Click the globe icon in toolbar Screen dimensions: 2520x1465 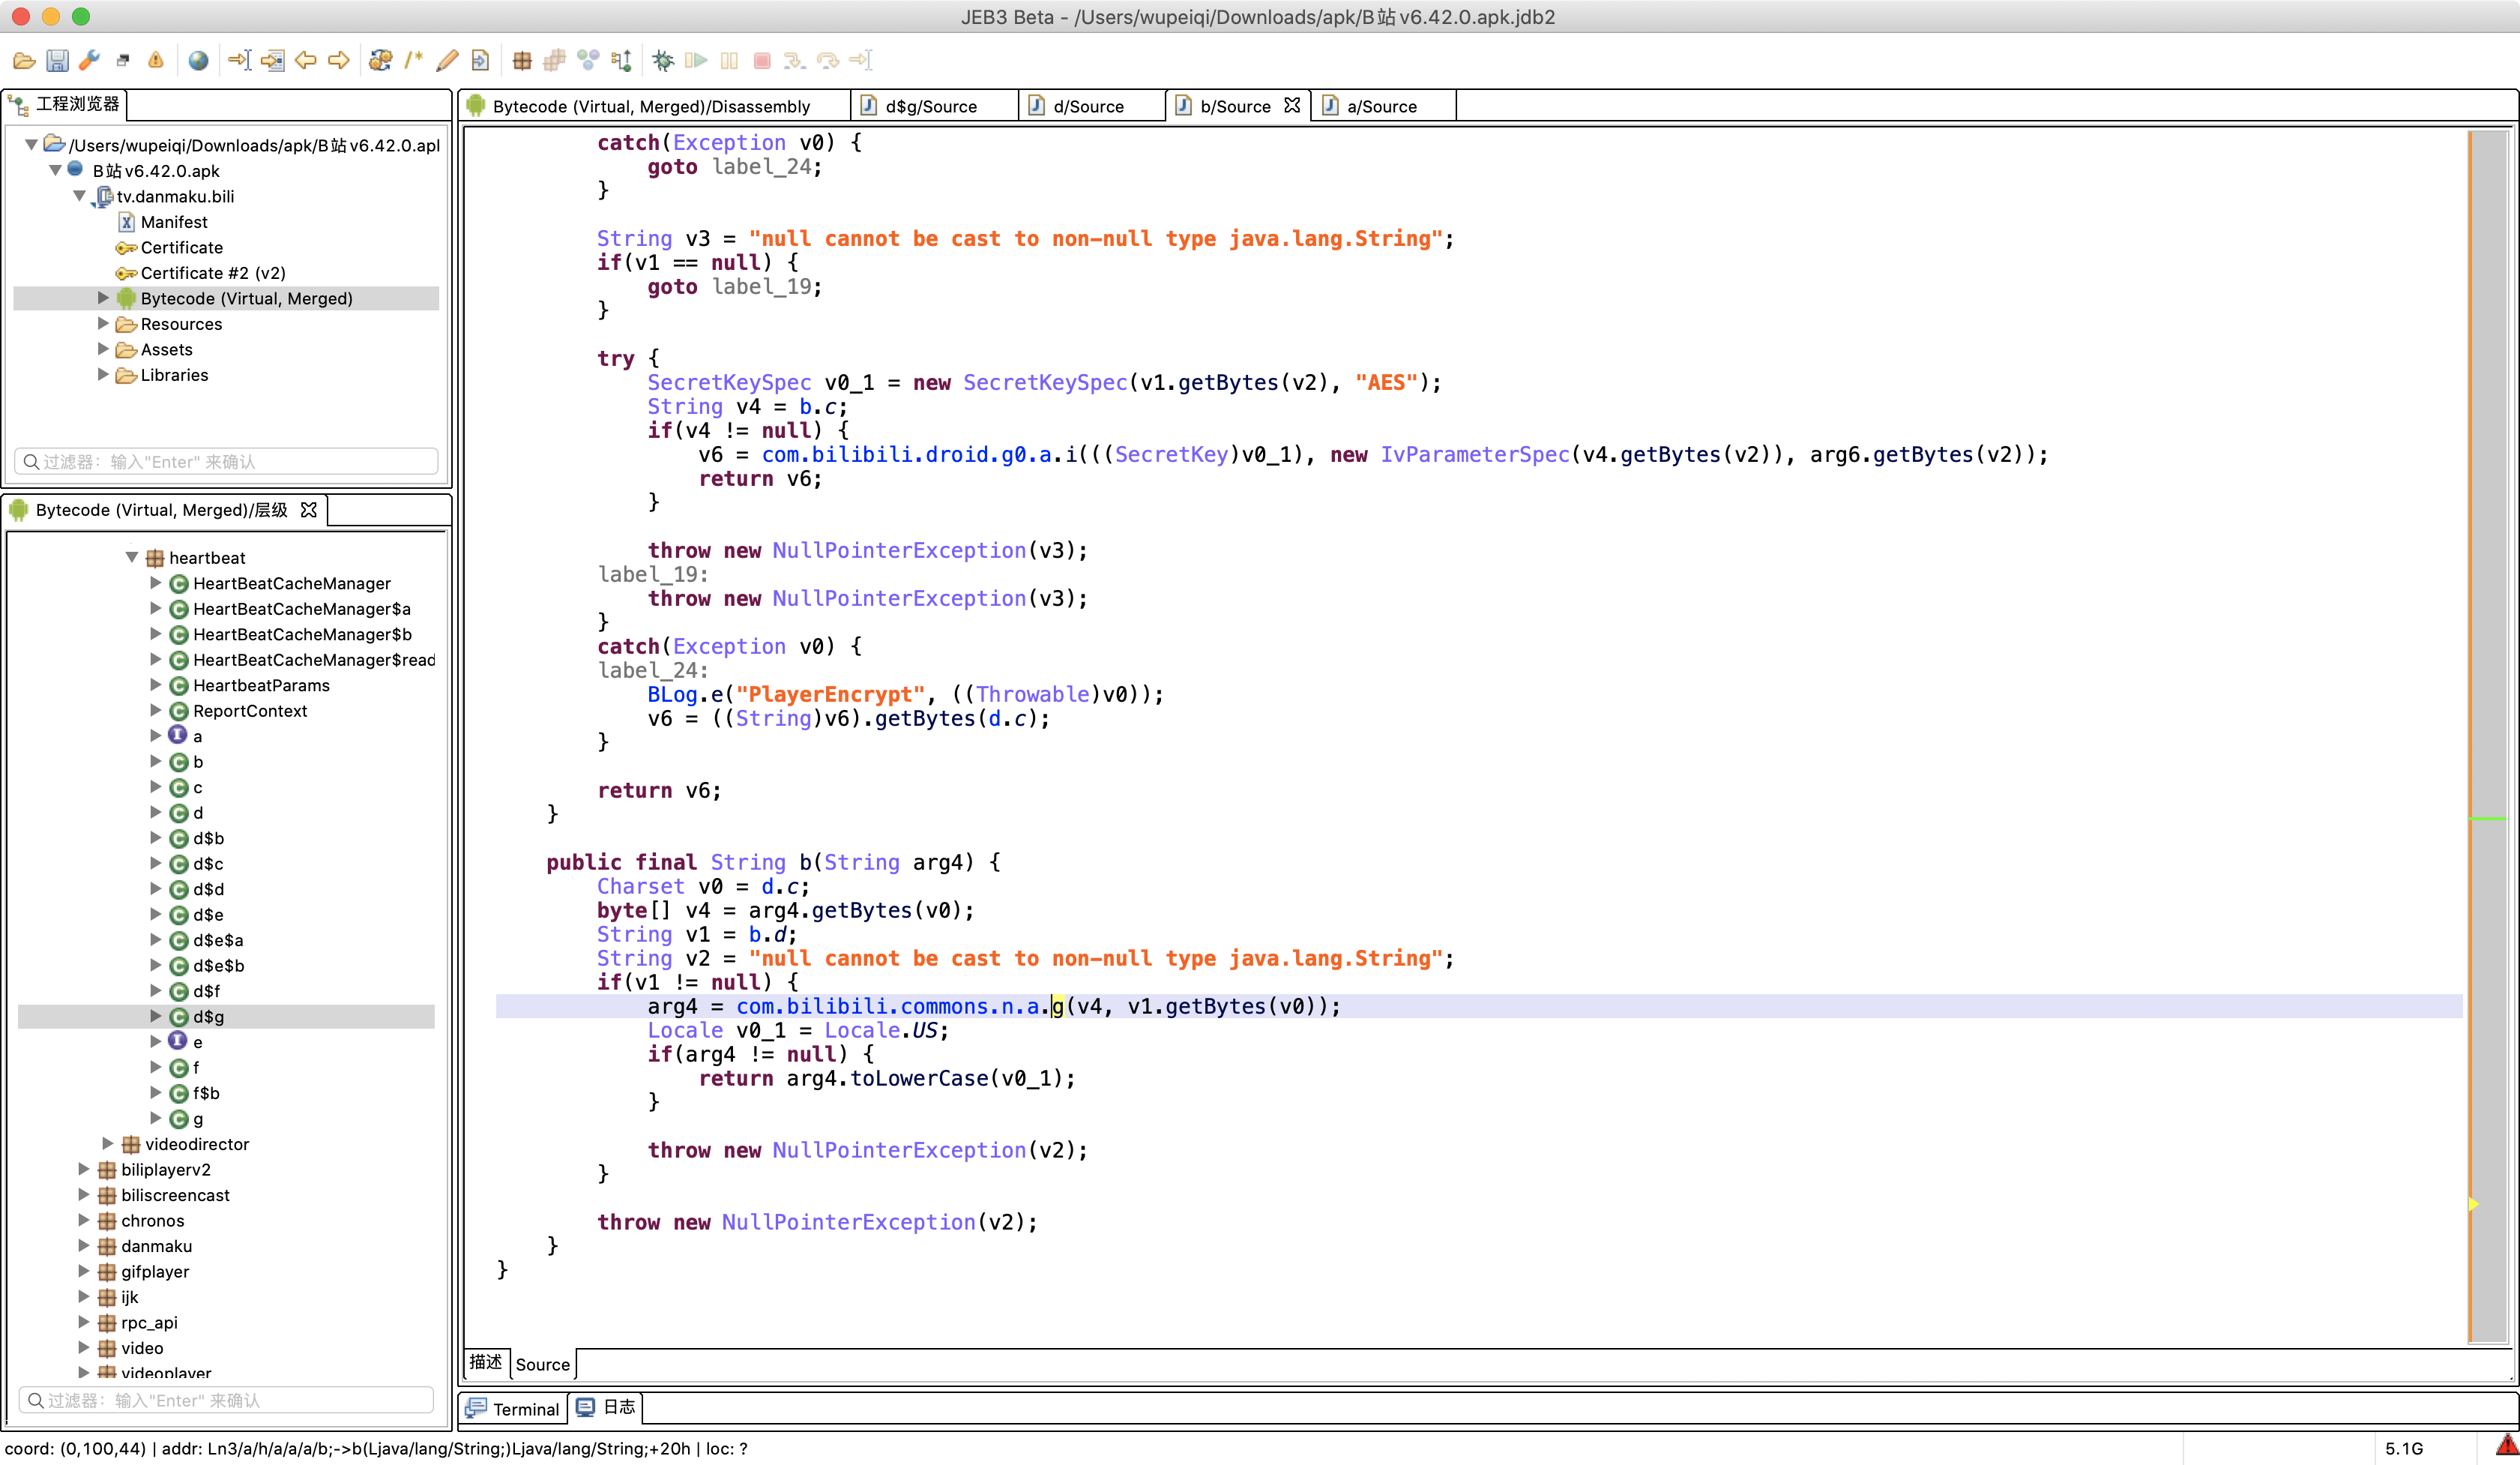198,61
